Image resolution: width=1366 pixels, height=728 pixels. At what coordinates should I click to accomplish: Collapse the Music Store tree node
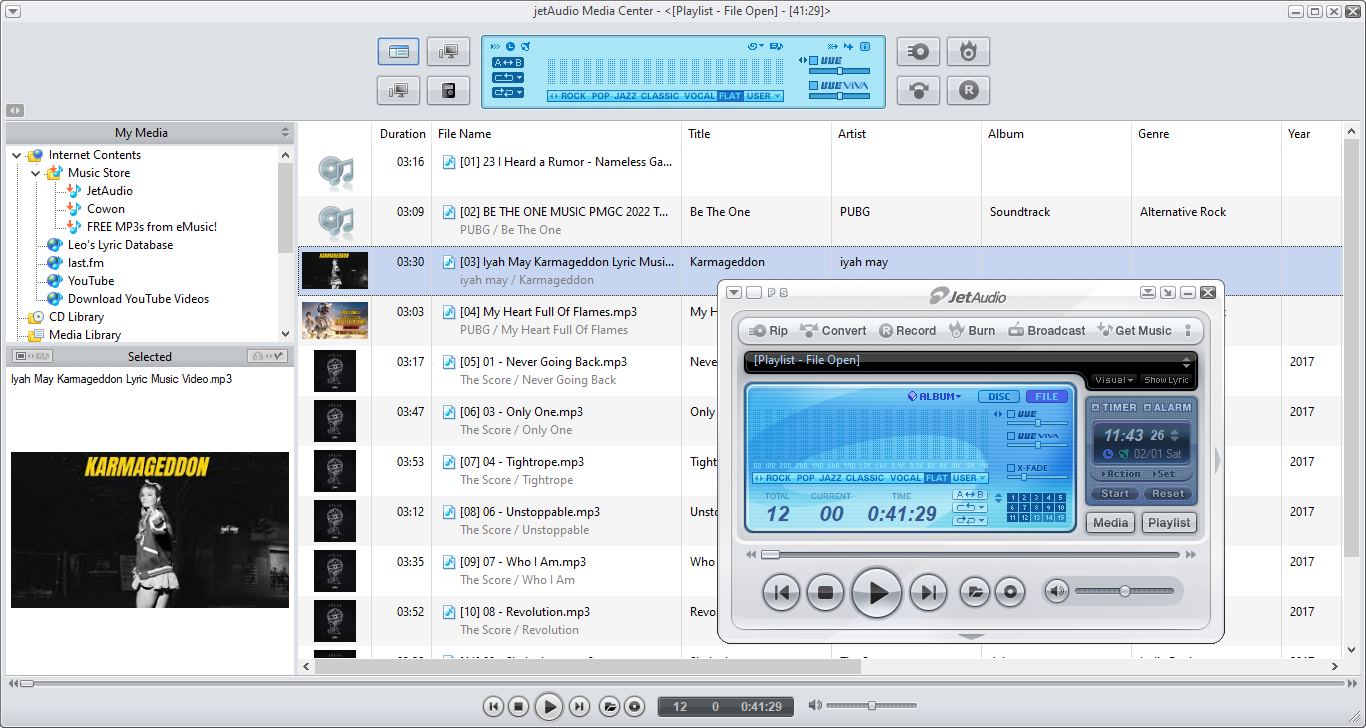tap(36, 173)
